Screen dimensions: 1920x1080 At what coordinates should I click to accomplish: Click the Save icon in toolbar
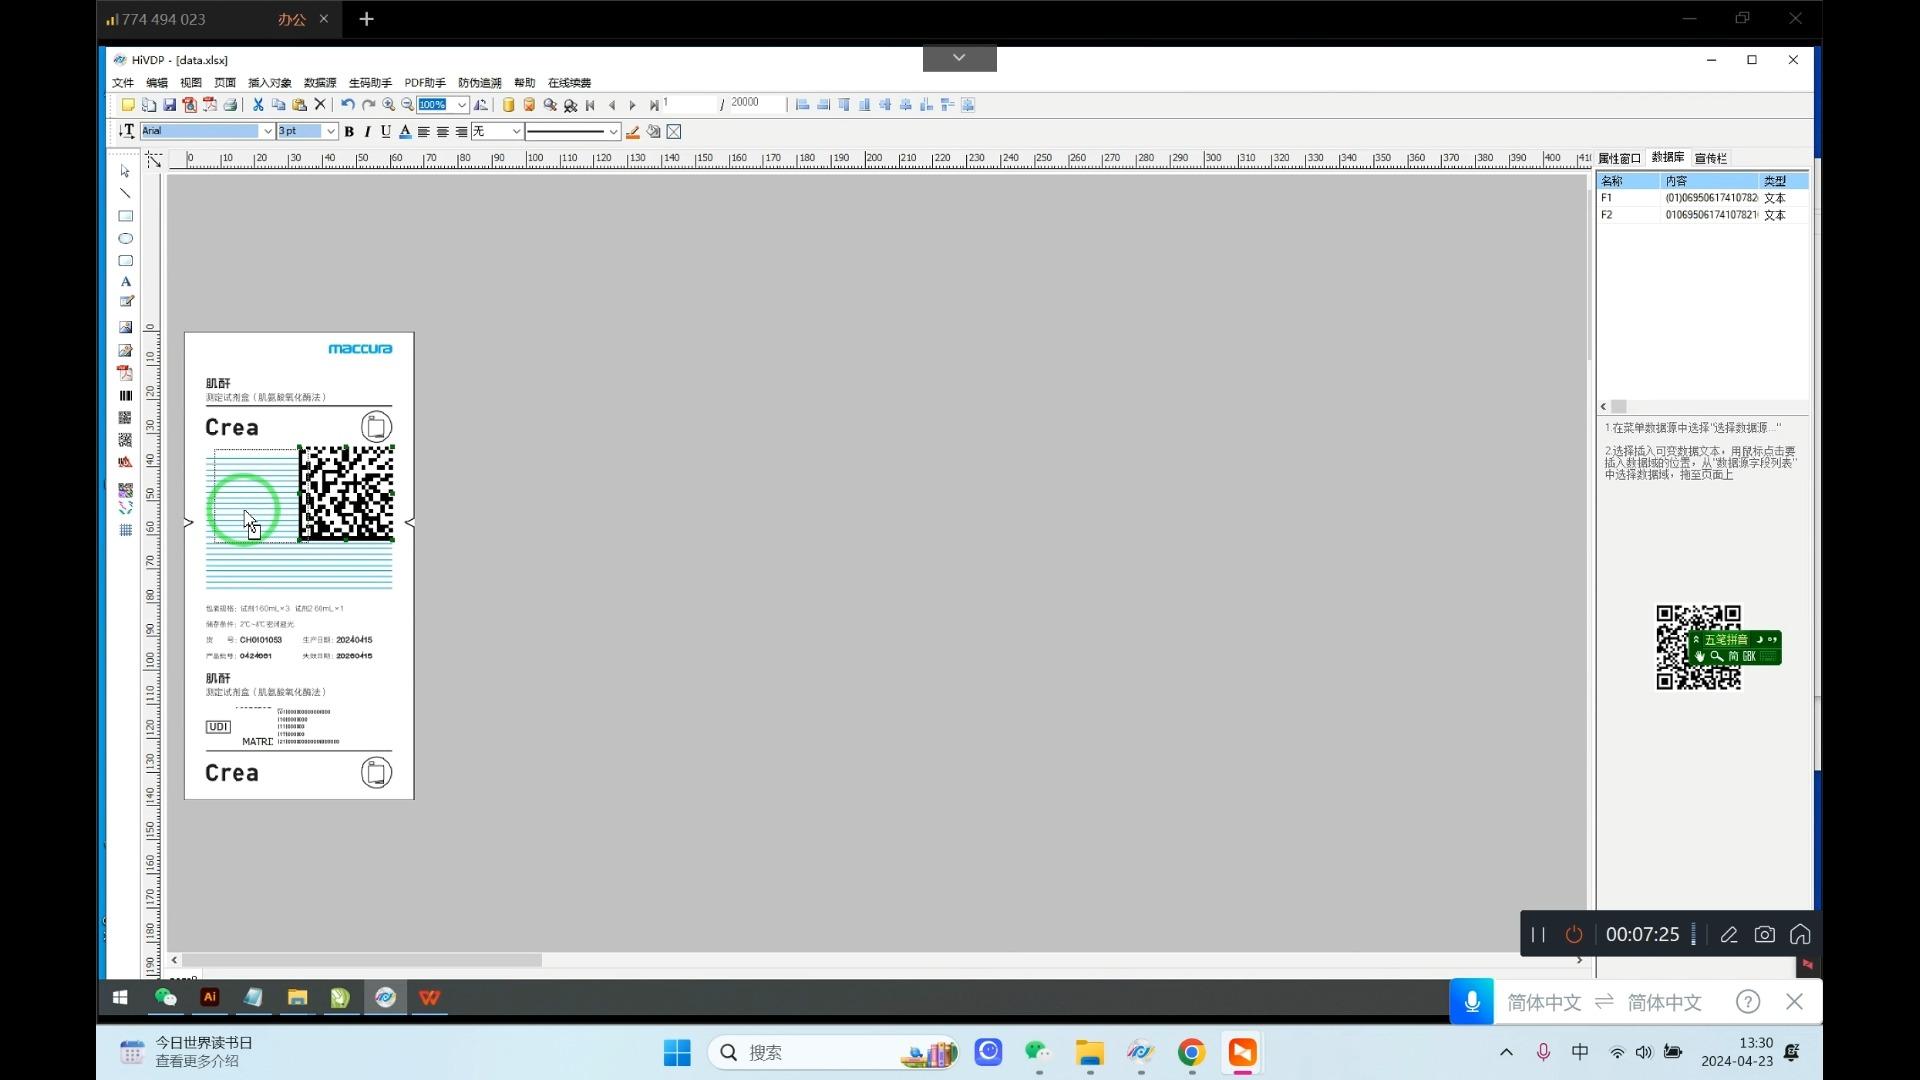click(x=169, y=105)
